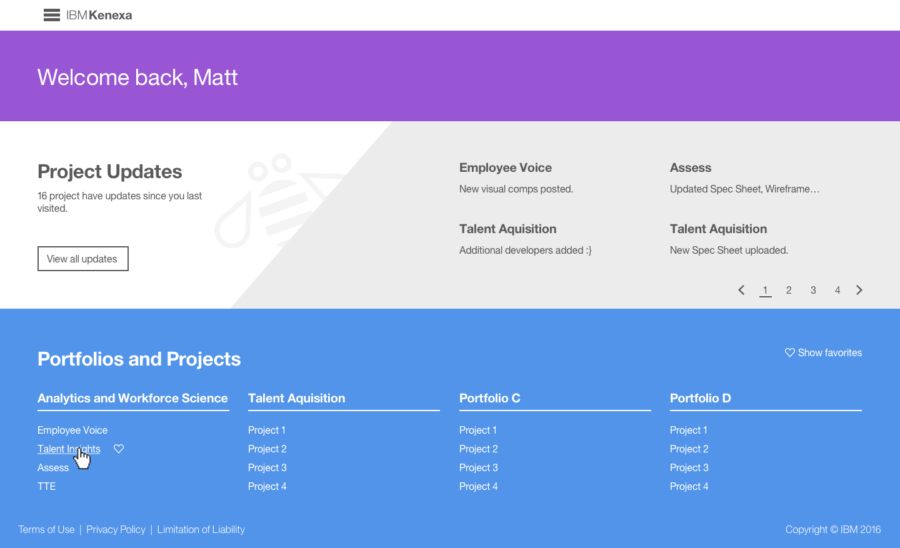Open the TTE project link

(47, 487)
